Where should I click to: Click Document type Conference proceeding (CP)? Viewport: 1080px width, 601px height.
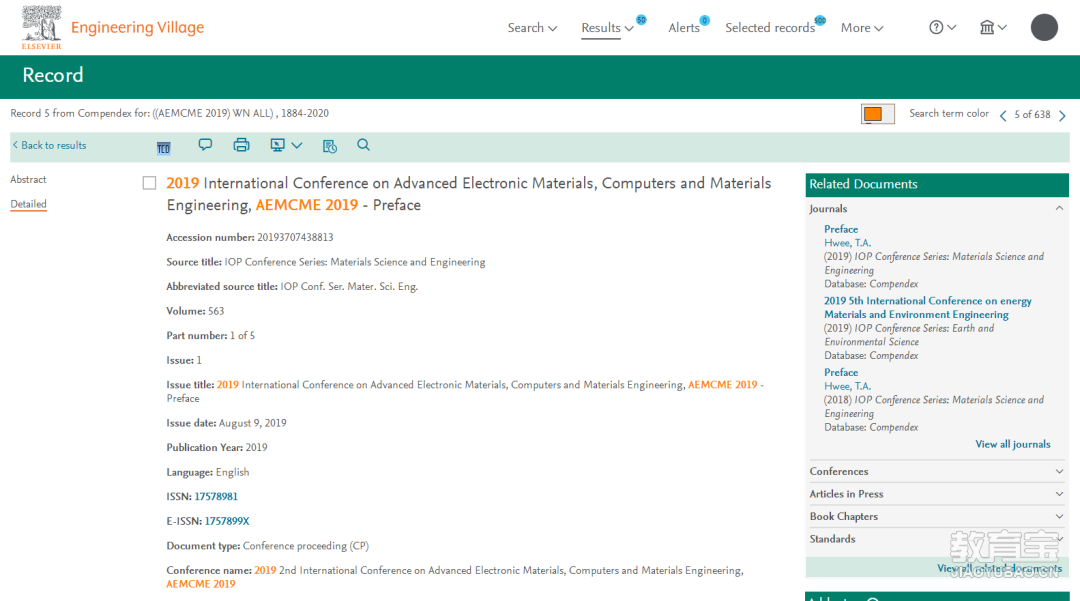(x=306, y=546)
